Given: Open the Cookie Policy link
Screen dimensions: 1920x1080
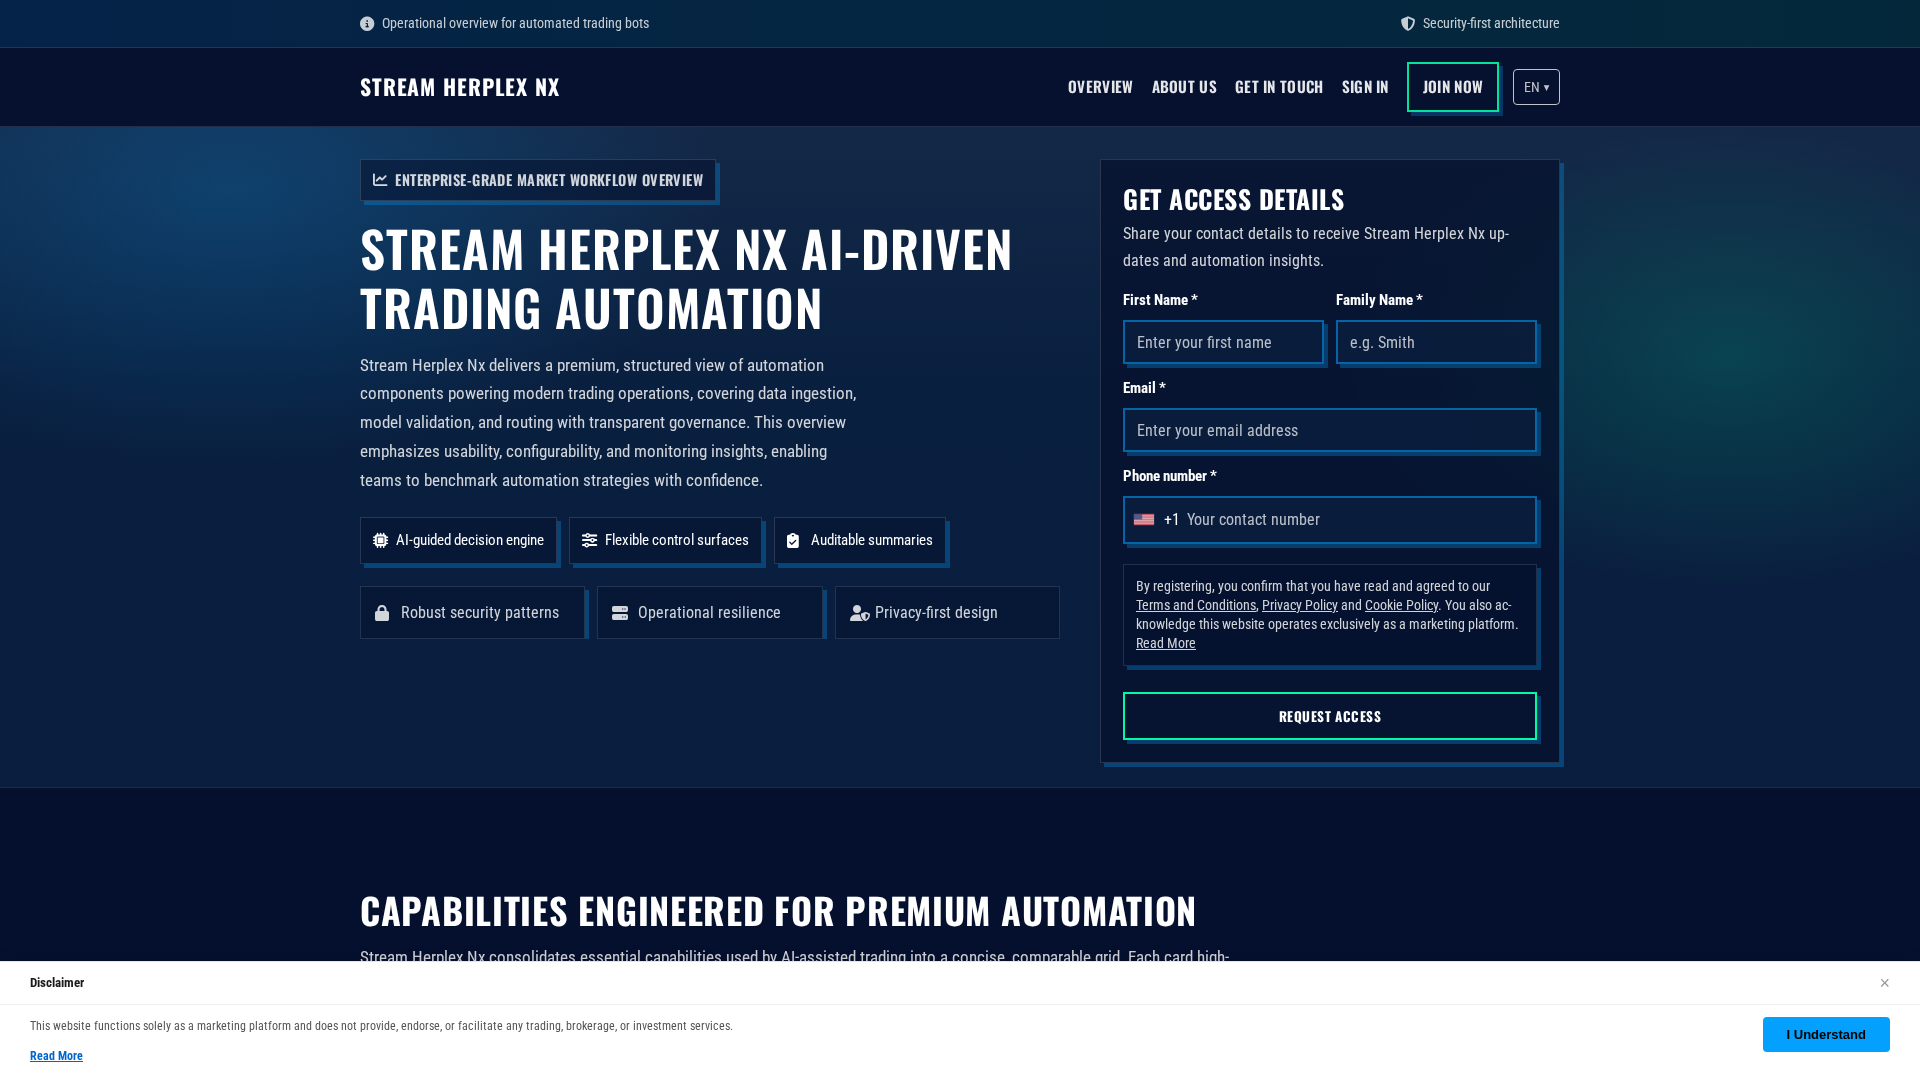Looking at the screenshot, I should (1401, 605).
